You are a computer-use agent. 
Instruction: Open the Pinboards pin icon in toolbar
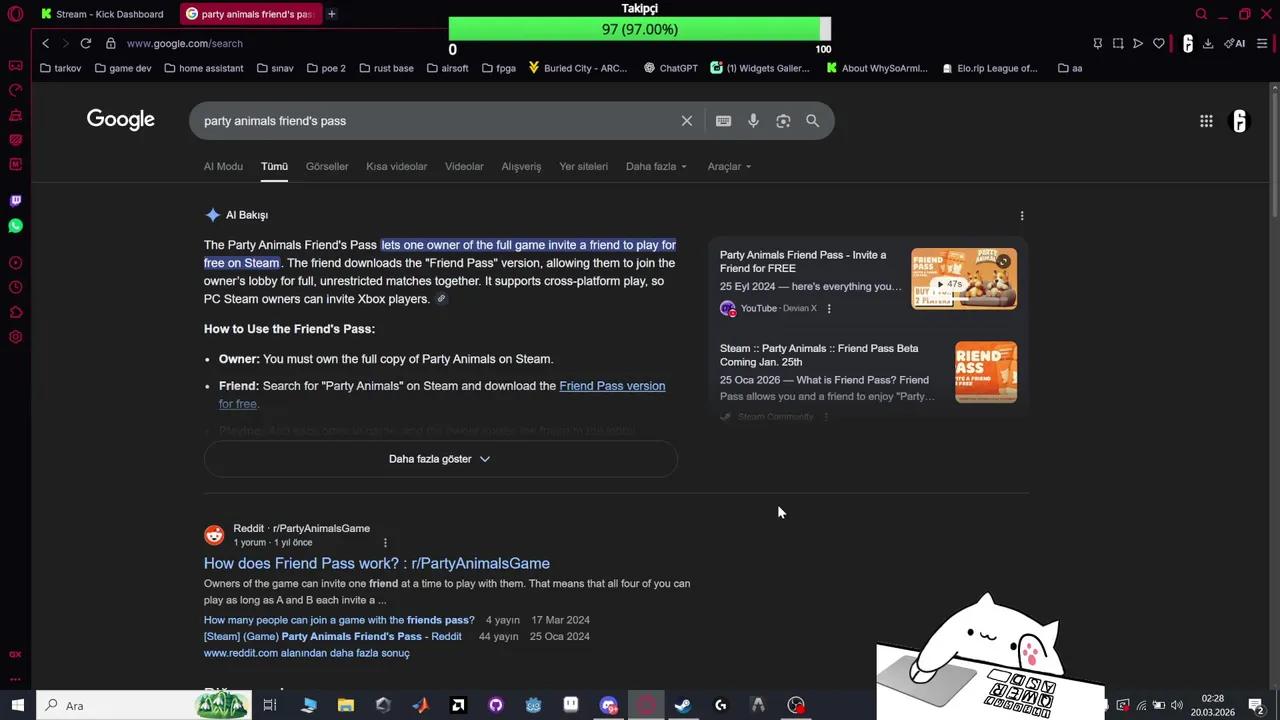pos(1098,43)
